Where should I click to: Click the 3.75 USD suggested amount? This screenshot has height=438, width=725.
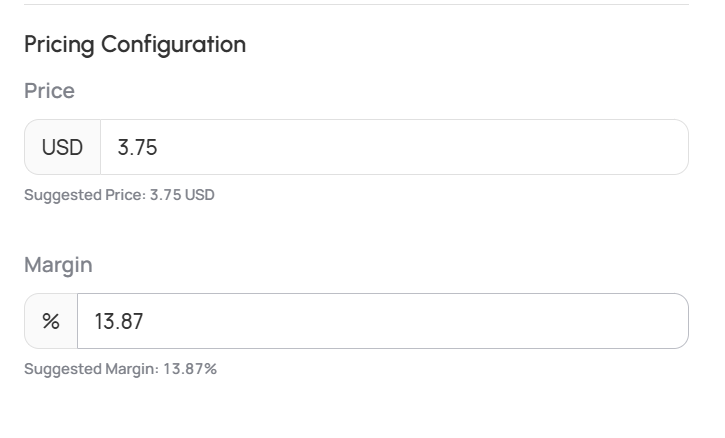(x=182, y=195)
